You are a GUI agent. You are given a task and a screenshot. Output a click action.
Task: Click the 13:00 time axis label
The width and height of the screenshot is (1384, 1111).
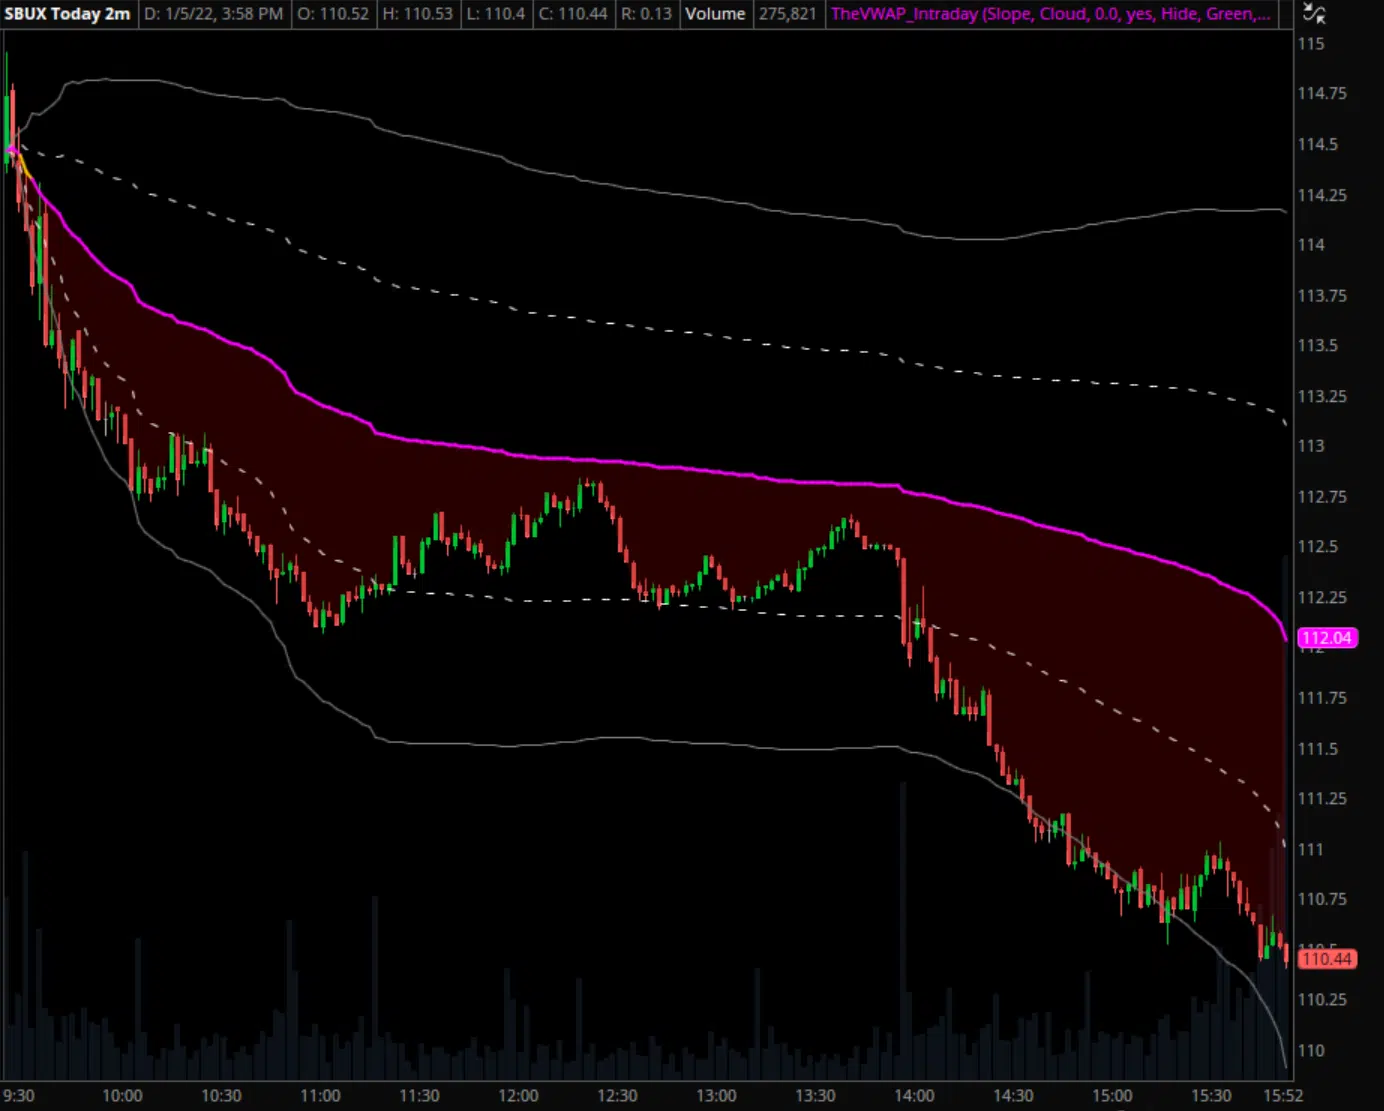pyautogui.click(x=716, y=1096)
